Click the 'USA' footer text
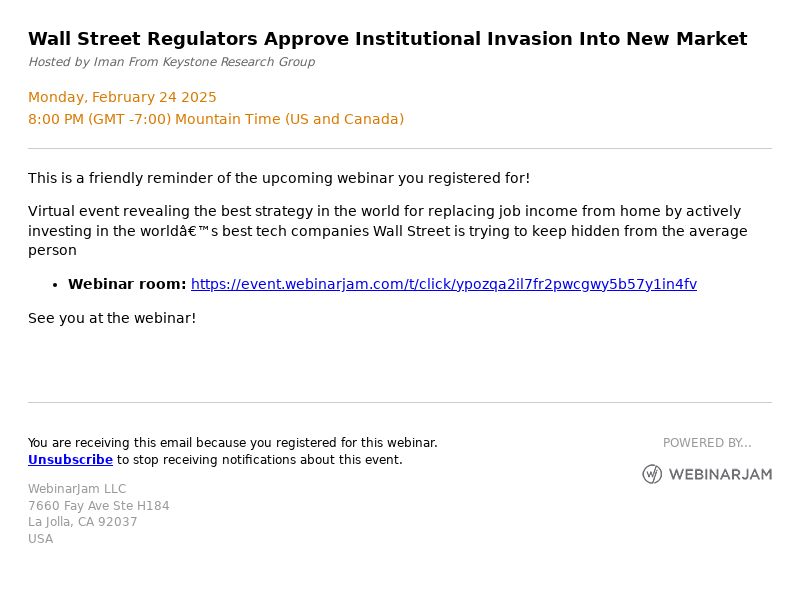Viewport: 800px width, 608px height. point(40,539)
